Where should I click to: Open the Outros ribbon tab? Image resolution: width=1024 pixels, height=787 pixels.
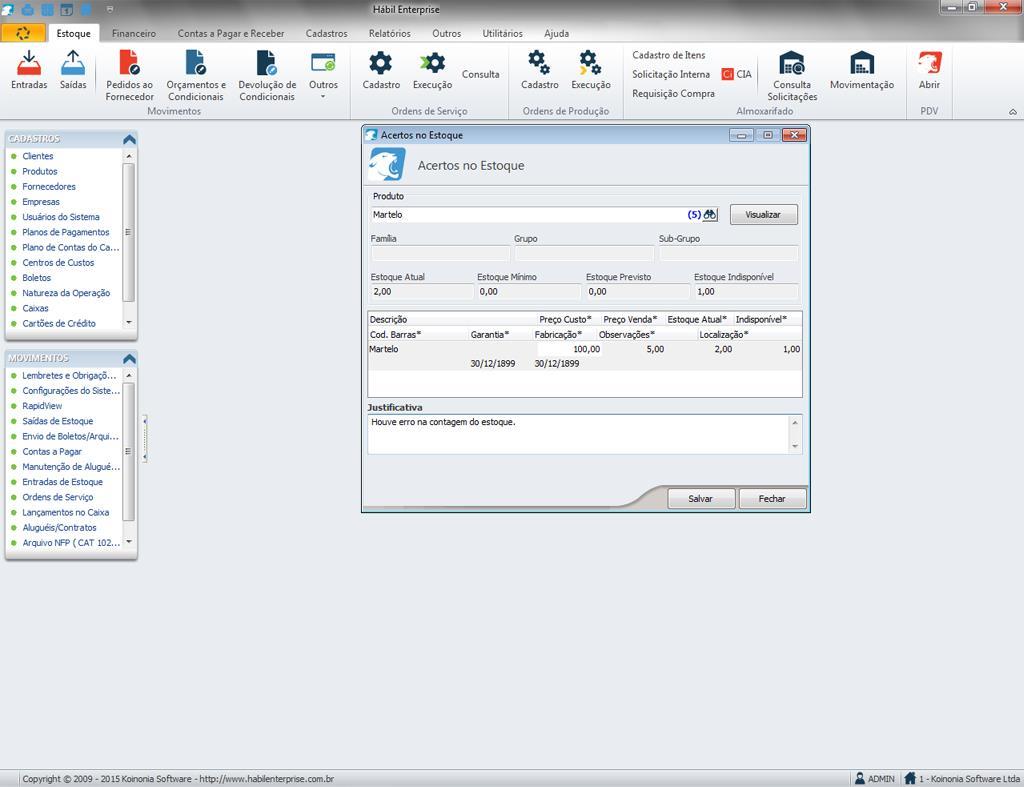447,33
